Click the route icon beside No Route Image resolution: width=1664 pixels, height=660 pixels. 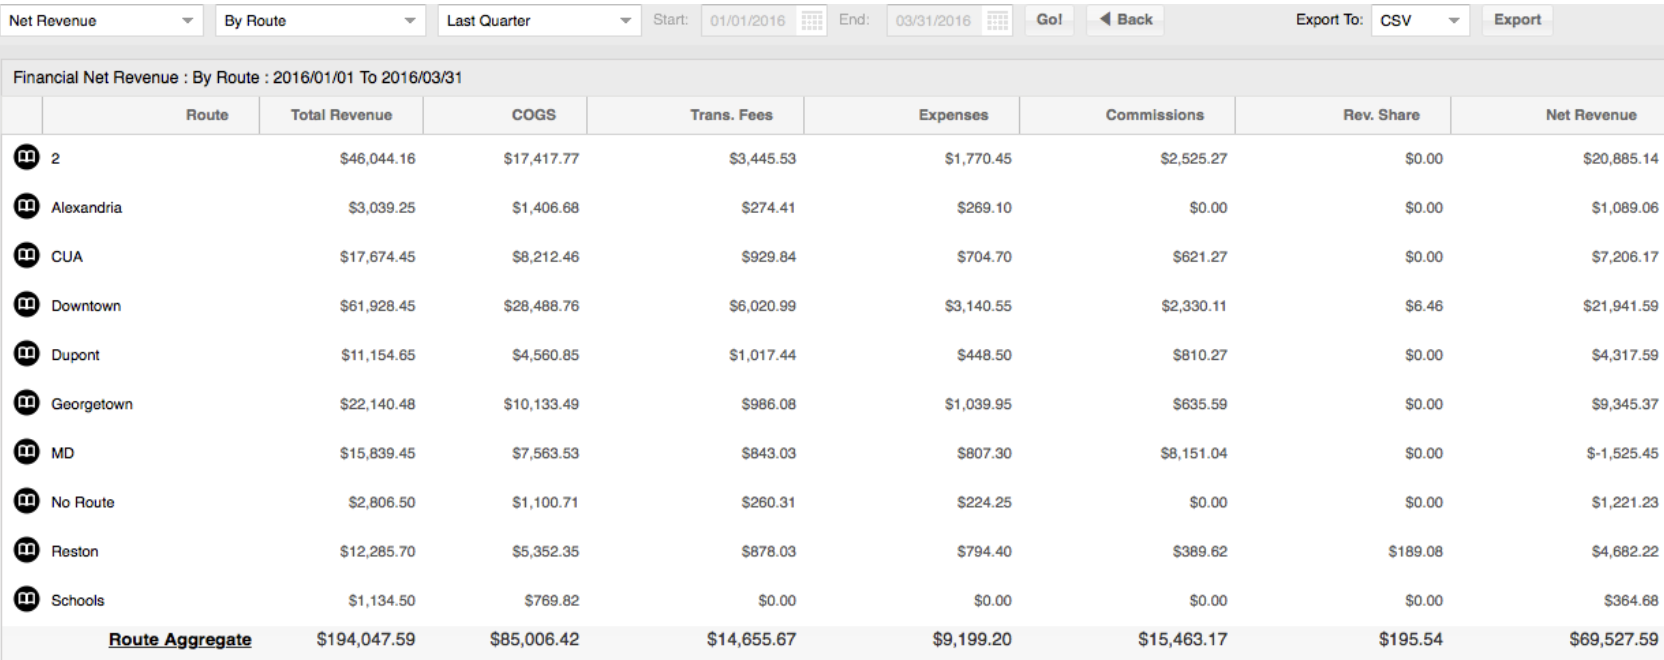pyautogui.click(x=26, y=500)
